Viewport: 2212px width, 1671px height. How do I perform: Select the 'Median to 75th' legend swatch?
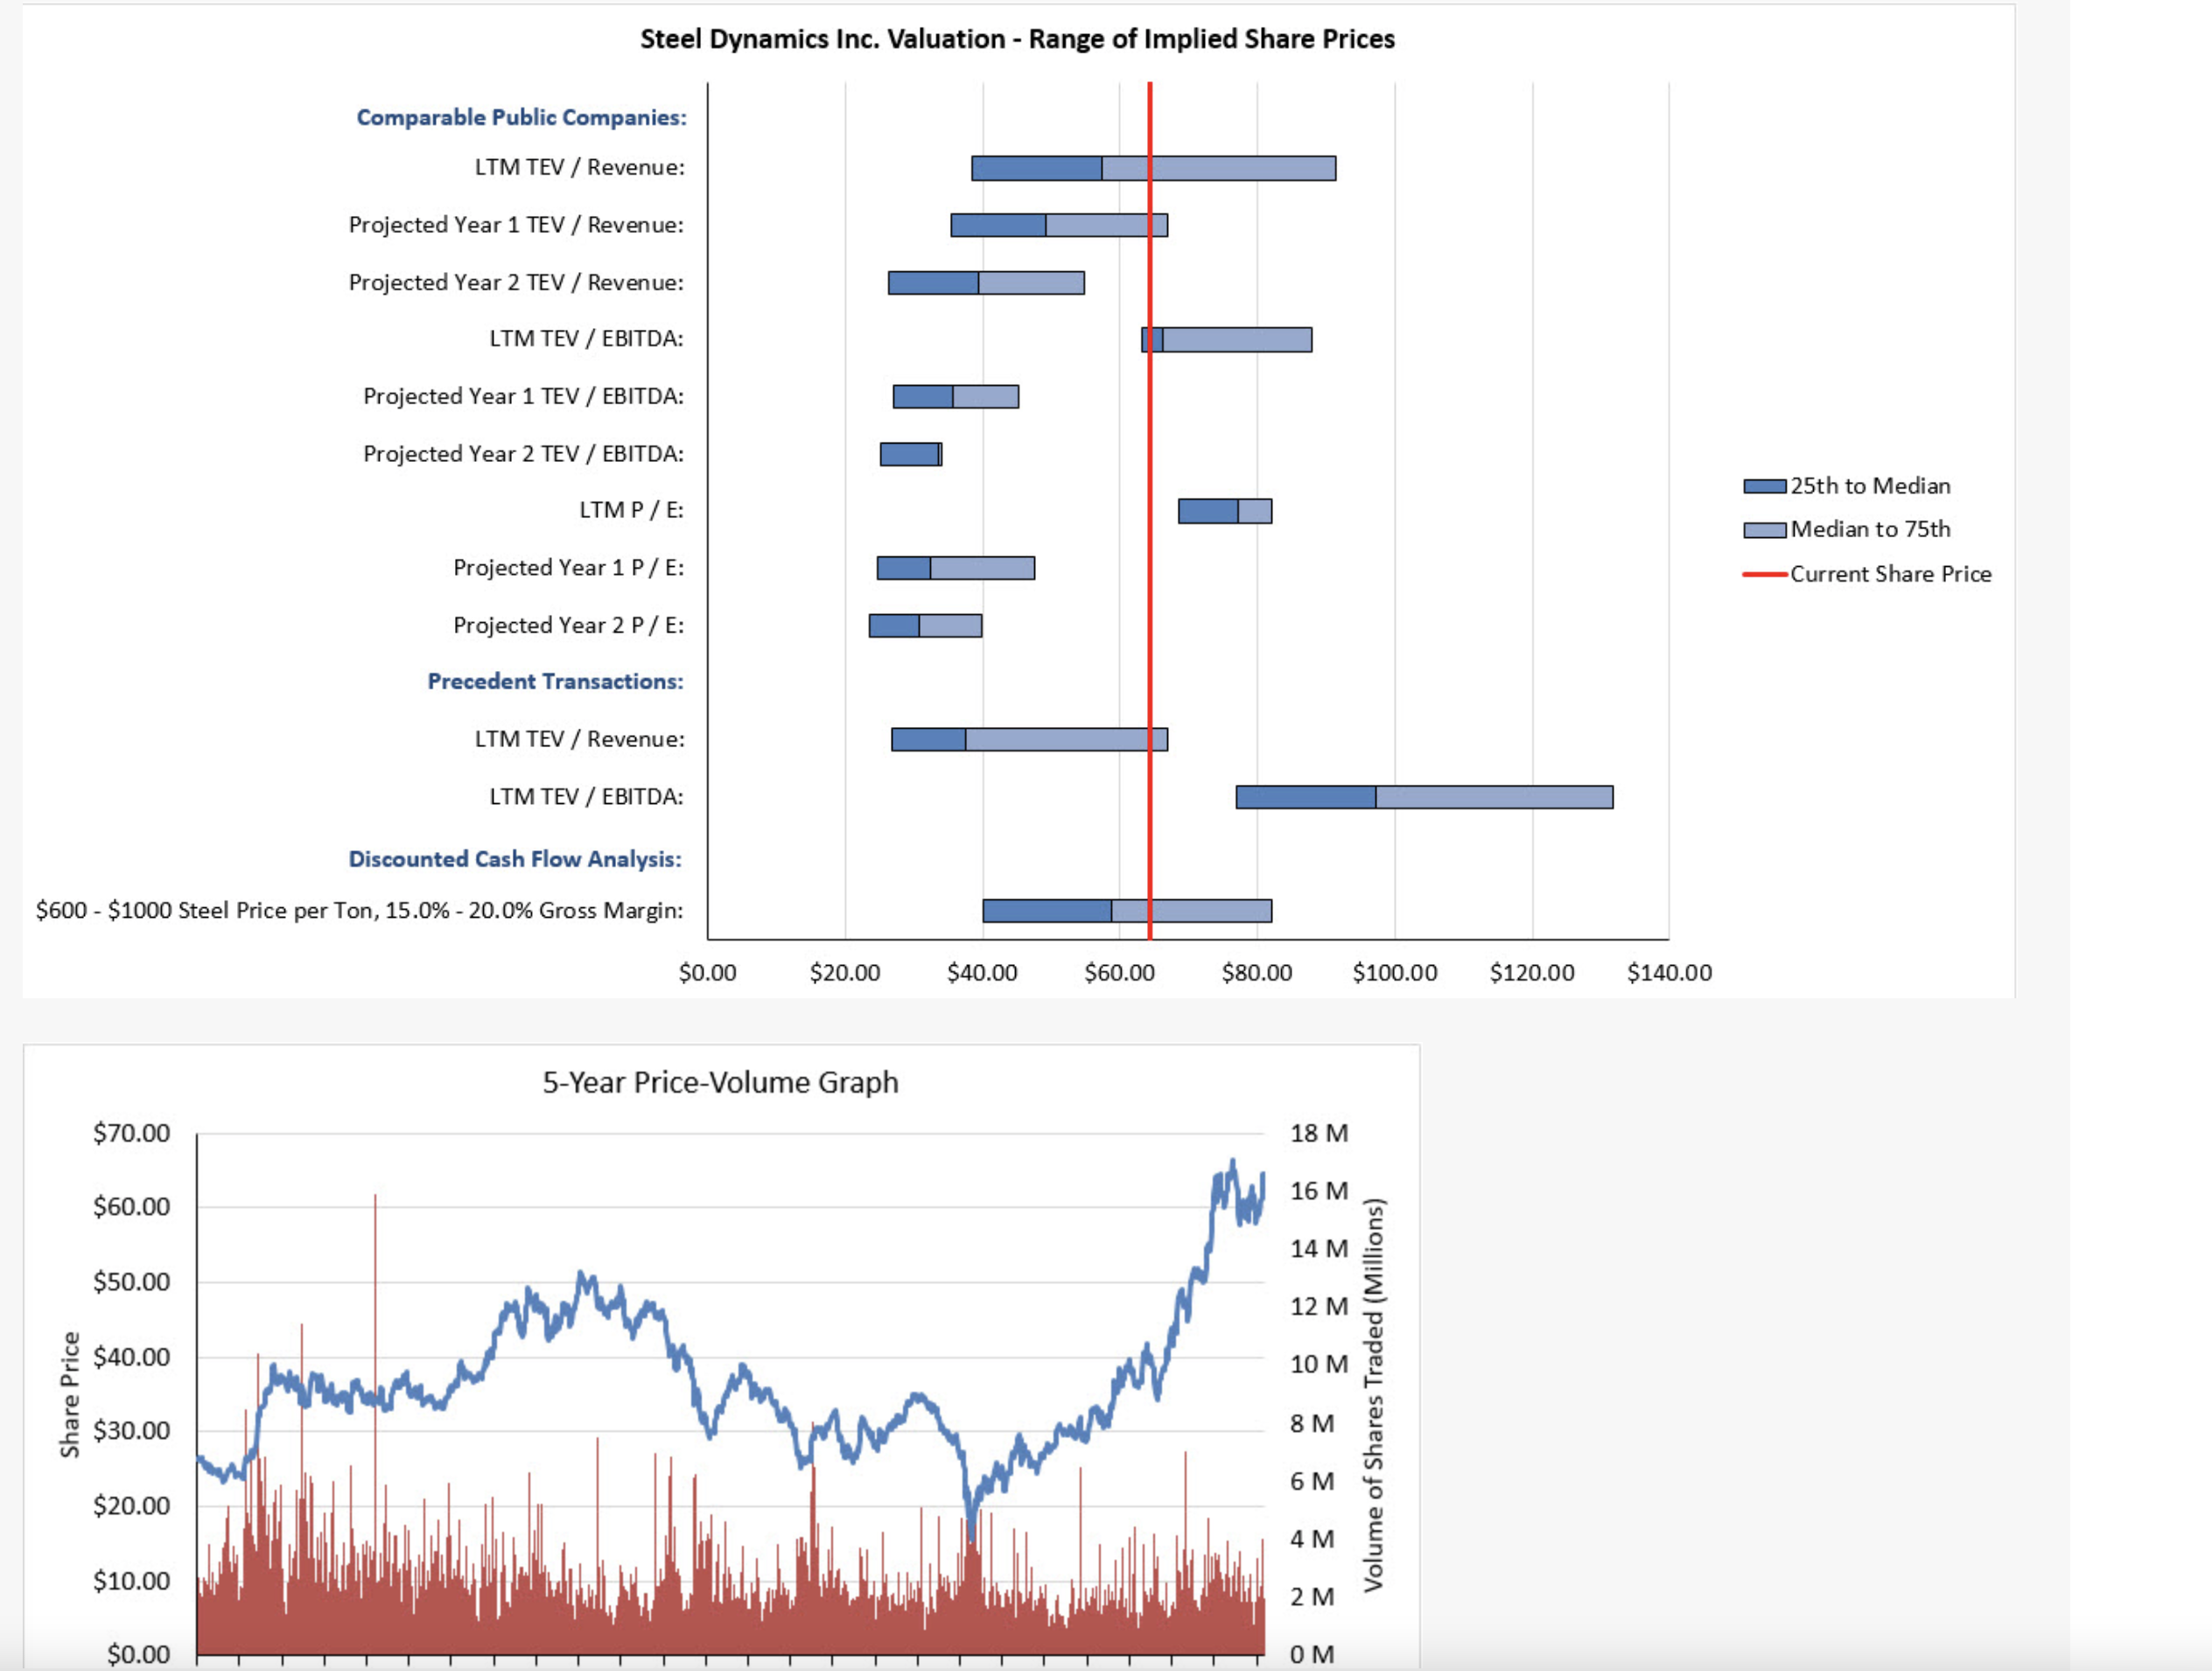coord(1764,530)
